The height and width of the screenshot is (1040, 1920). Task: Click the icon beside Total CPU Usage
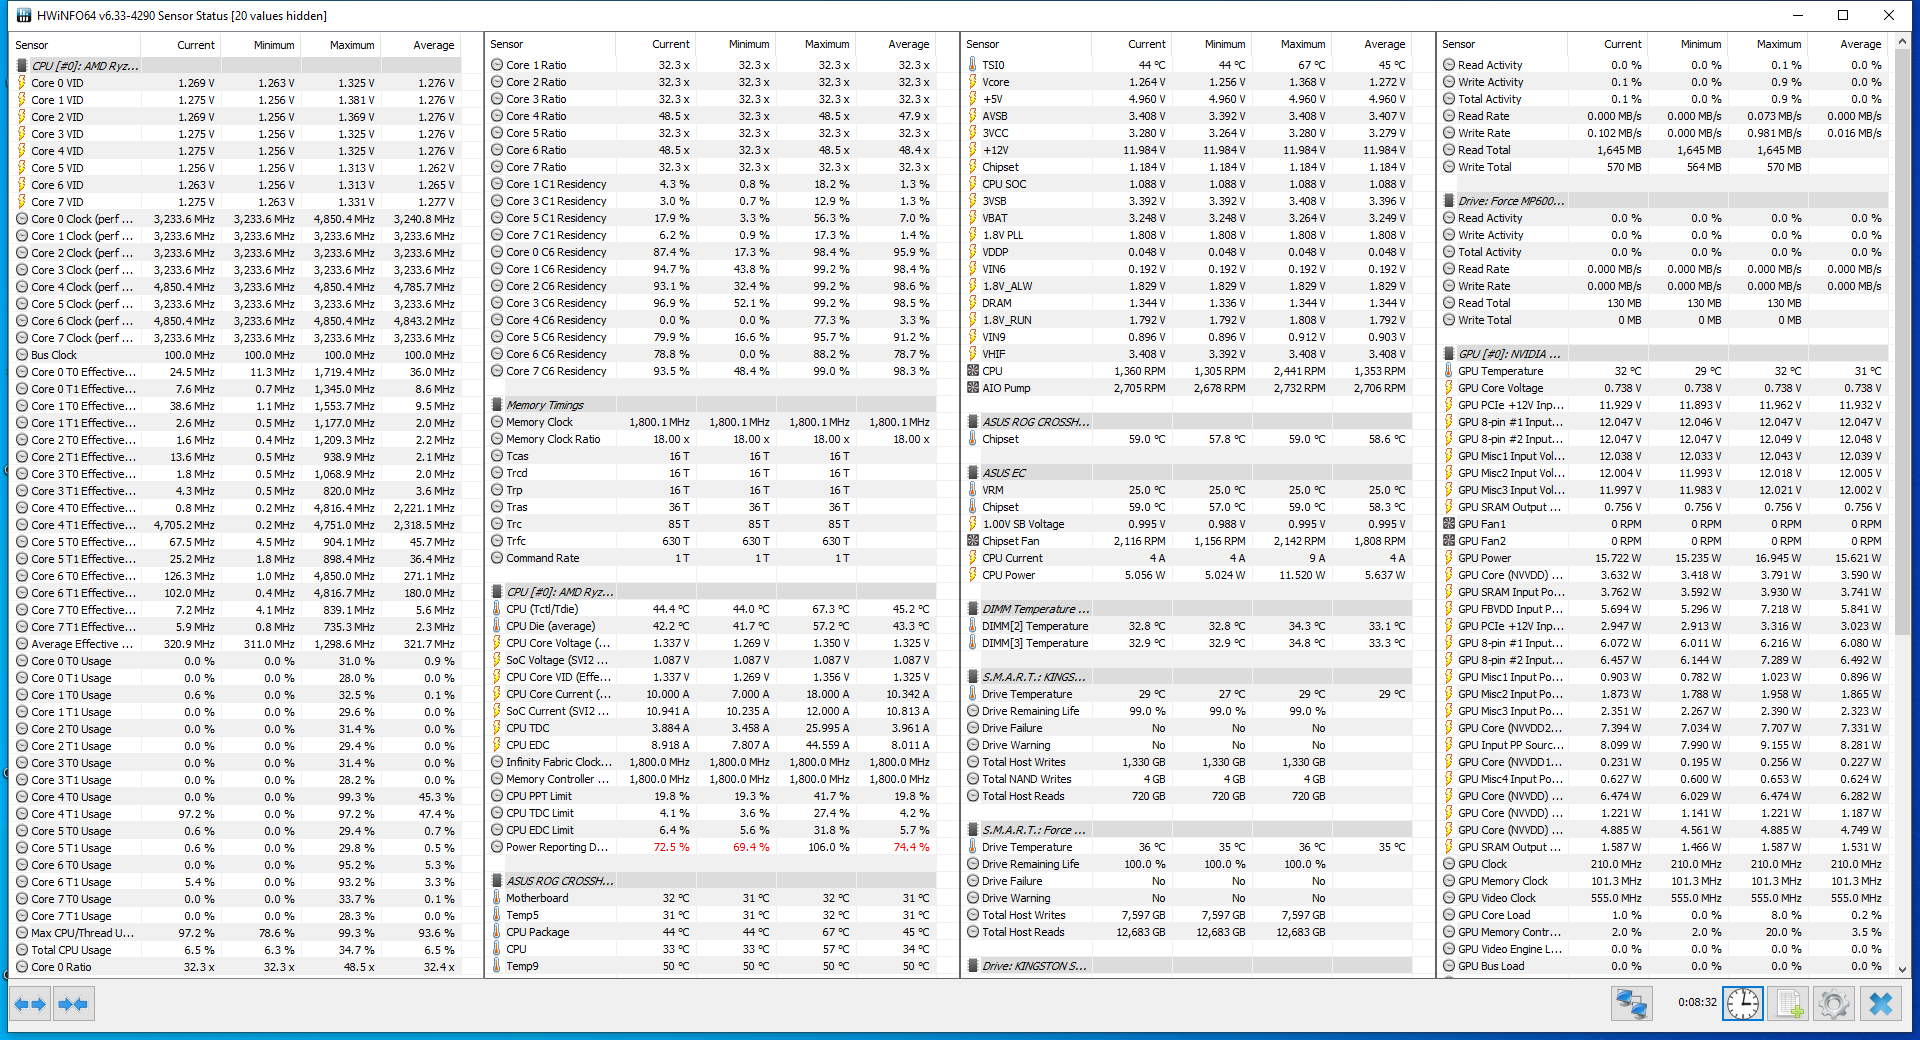click(x=22, y=950)
